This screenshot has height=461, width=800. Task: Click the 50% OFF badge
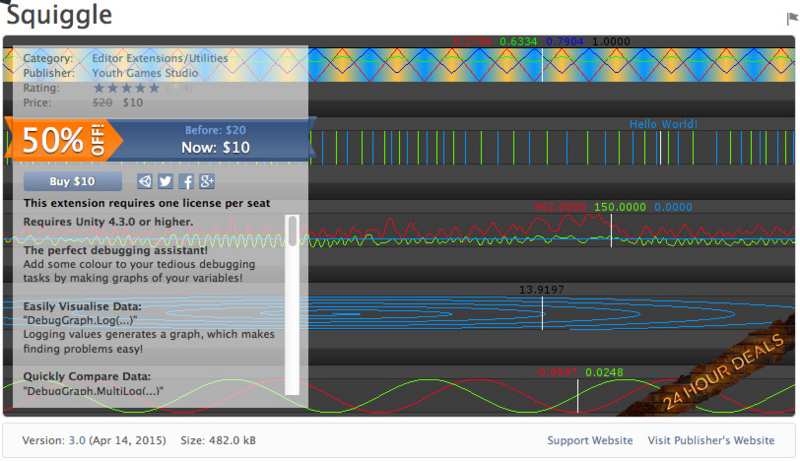(63, 140)
